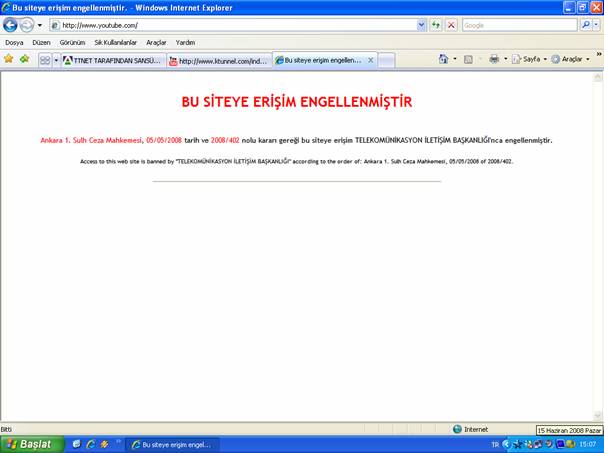Open the Başlat start menu
The width and height of the screenshot is (604, 453).
tap(32, 445)
